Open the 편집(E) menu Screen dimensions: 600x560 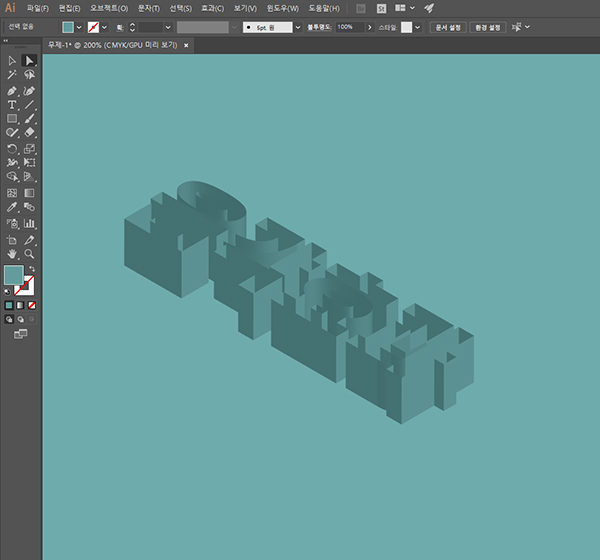[69, 8]
